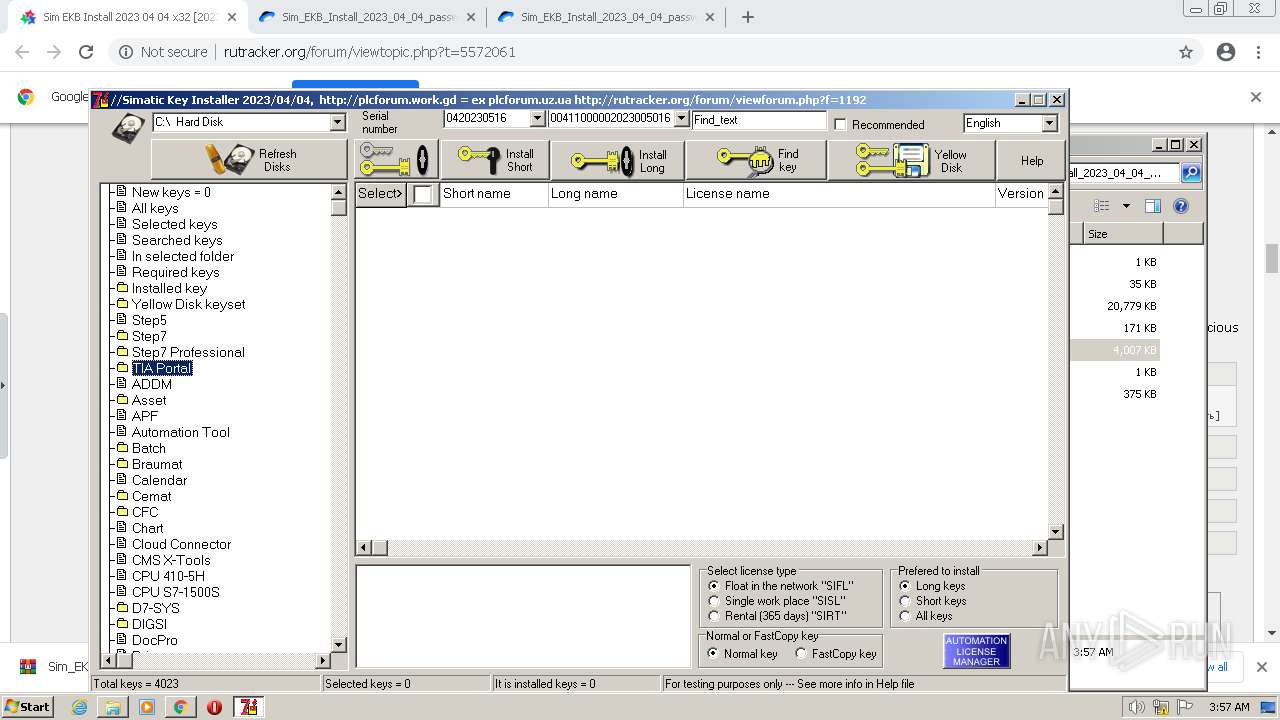The width and height of the screenshot is (1280, 720).
Task: Click the two-keys toggle toolbar button
Action: (x=396, y=160)
